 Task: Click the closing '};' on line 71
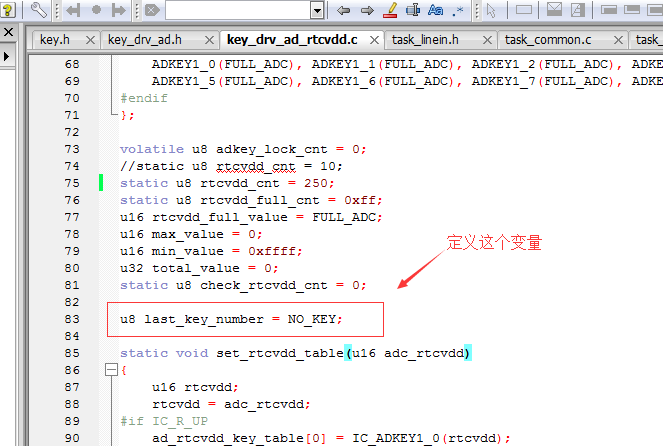127,115
